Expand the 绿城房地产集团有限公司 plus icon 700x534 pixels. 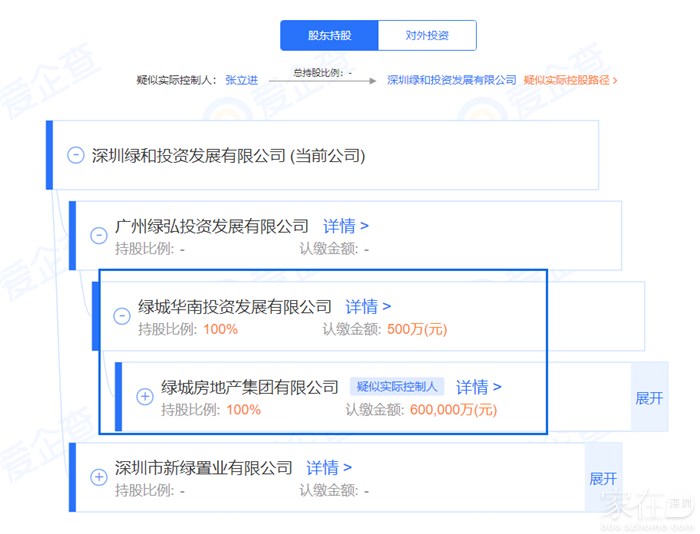click(x=144, y=397)
